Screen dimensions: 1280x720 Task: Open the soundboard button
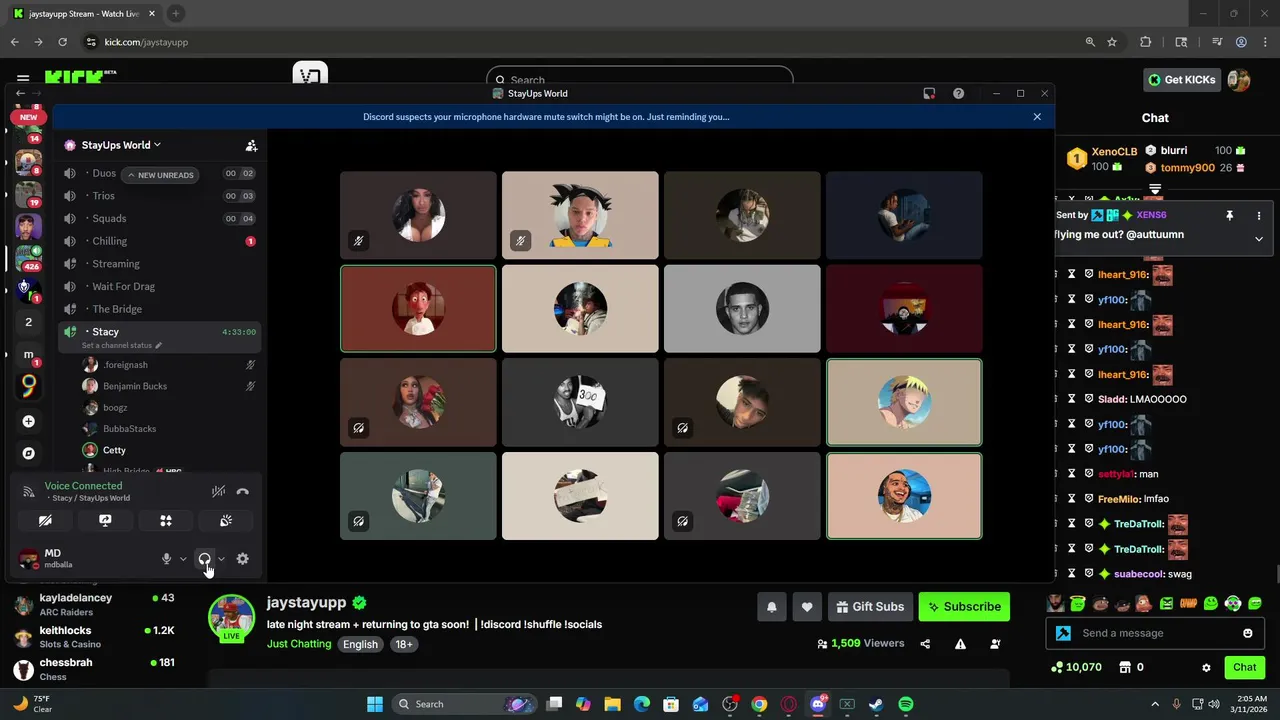tap(226, 520)
